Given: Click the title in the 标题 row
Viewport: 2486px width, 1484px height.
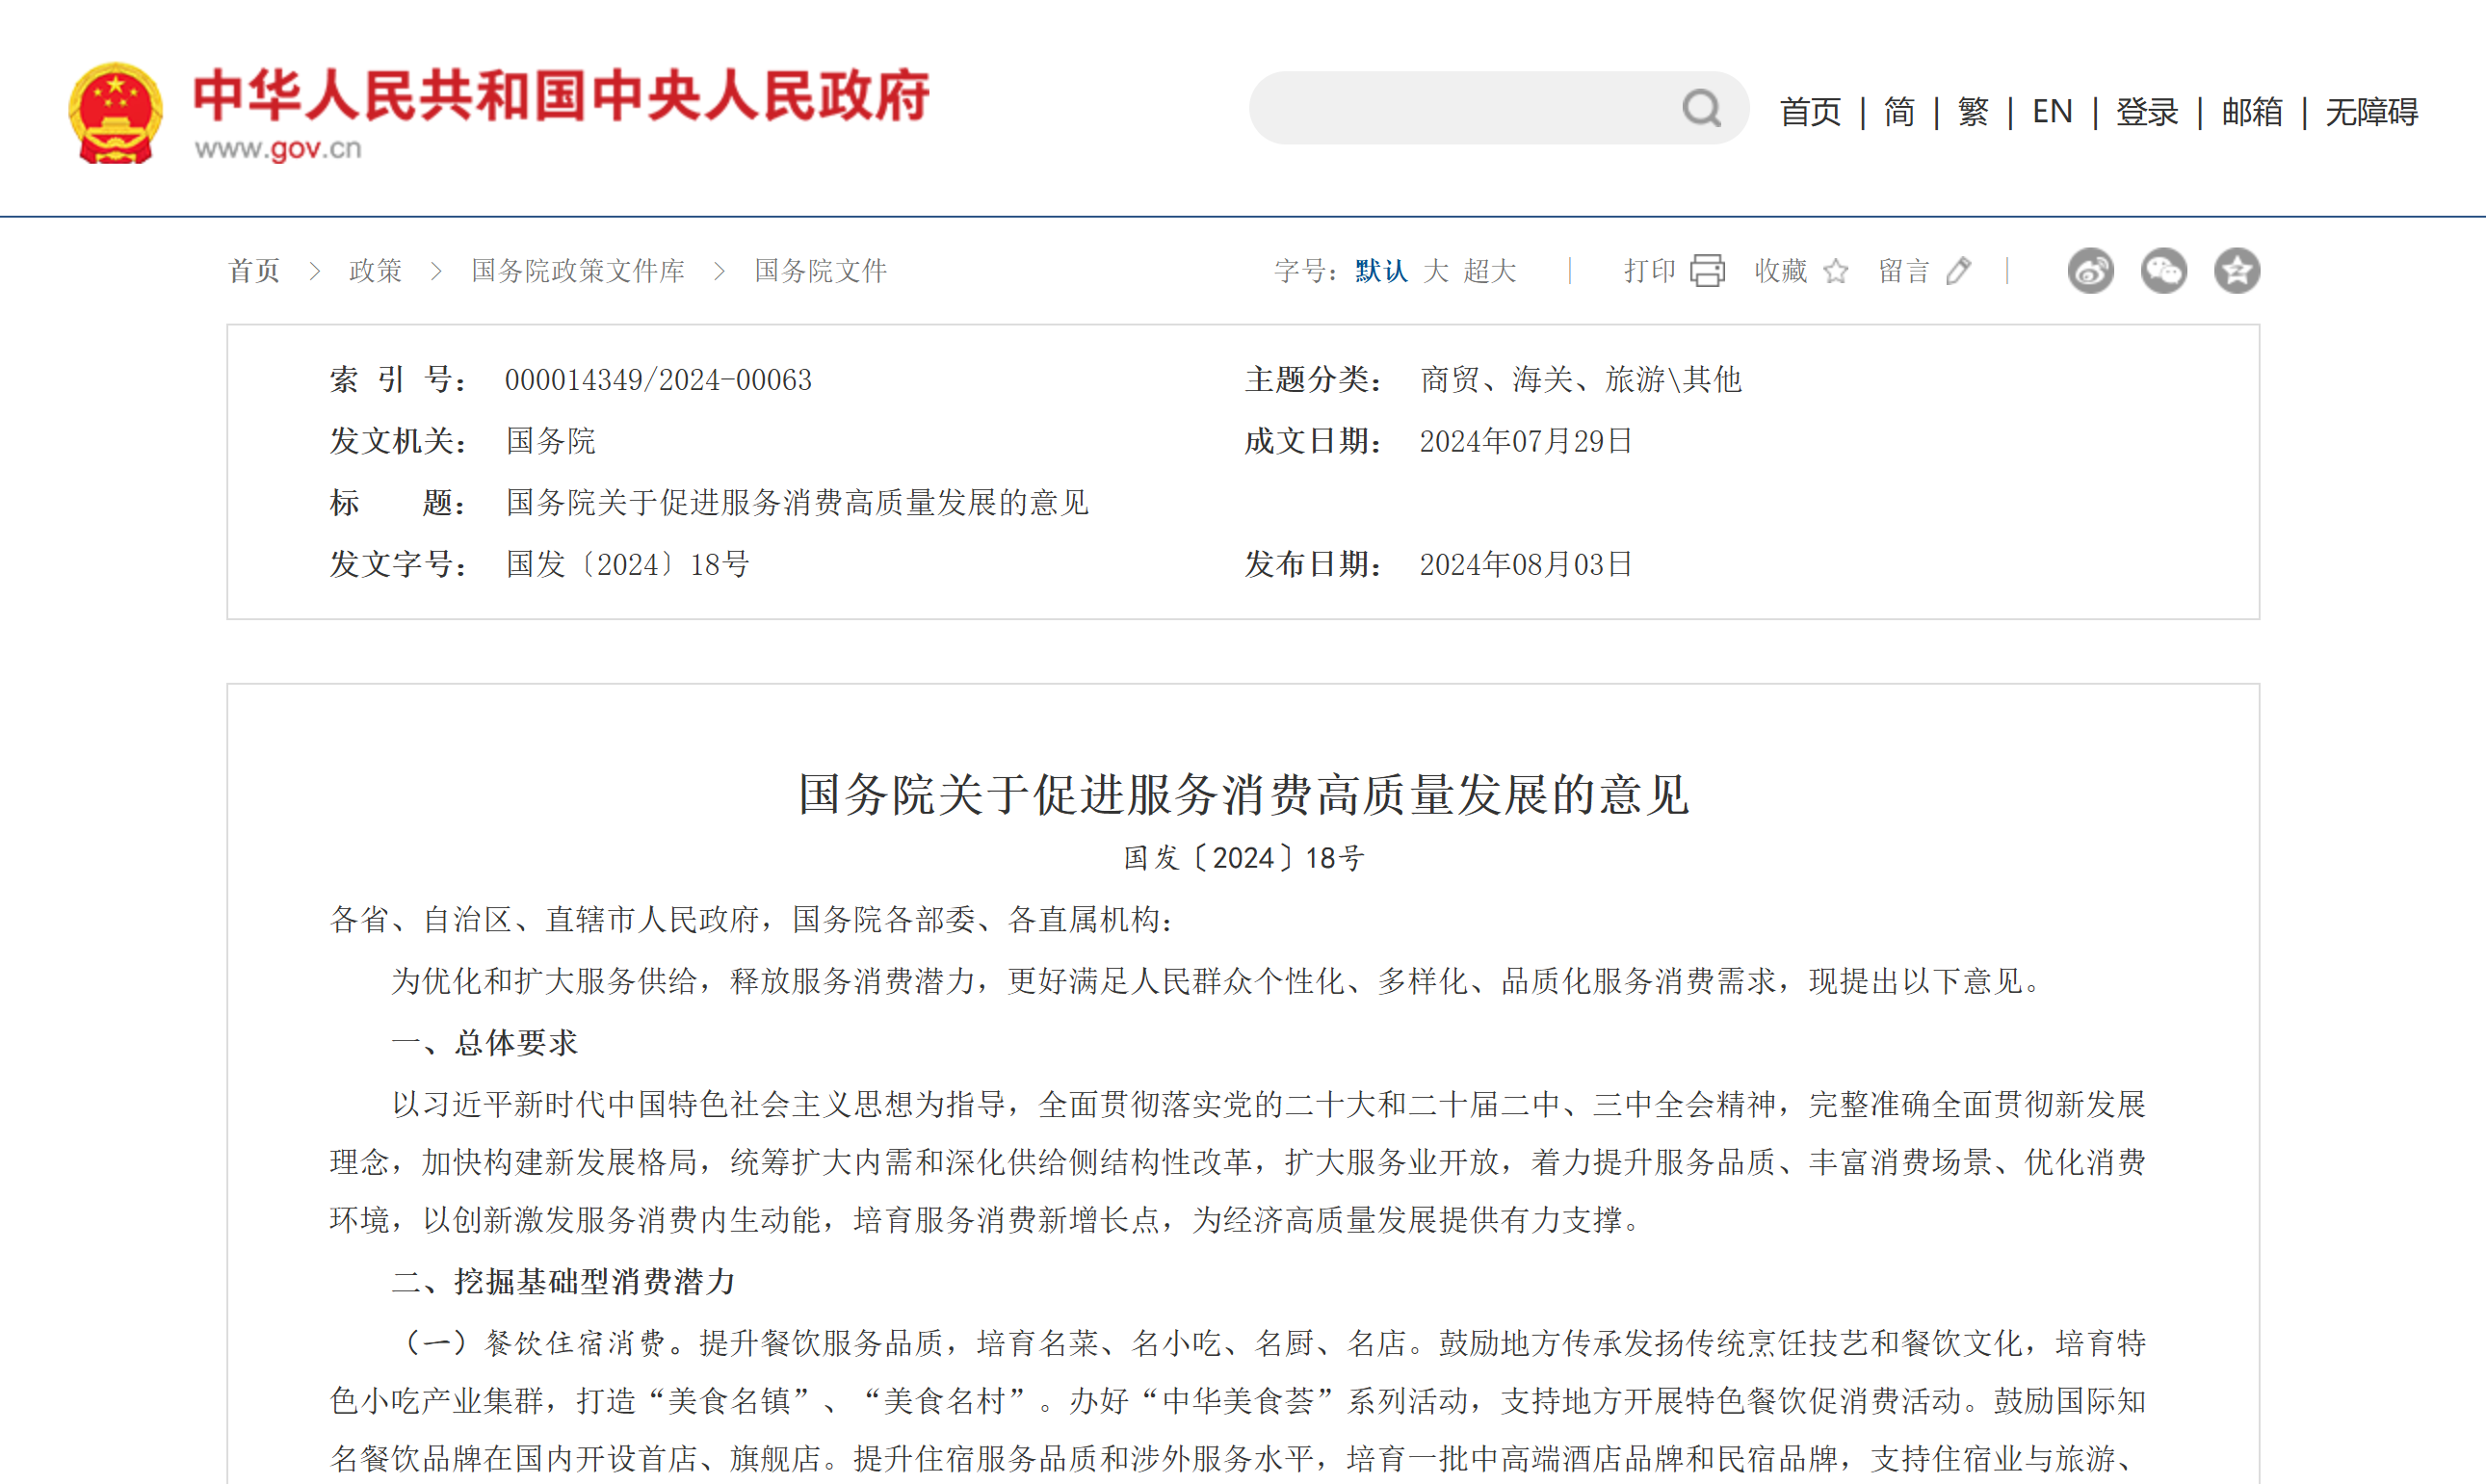Looking at the screenshot, I should click(797, 502).
